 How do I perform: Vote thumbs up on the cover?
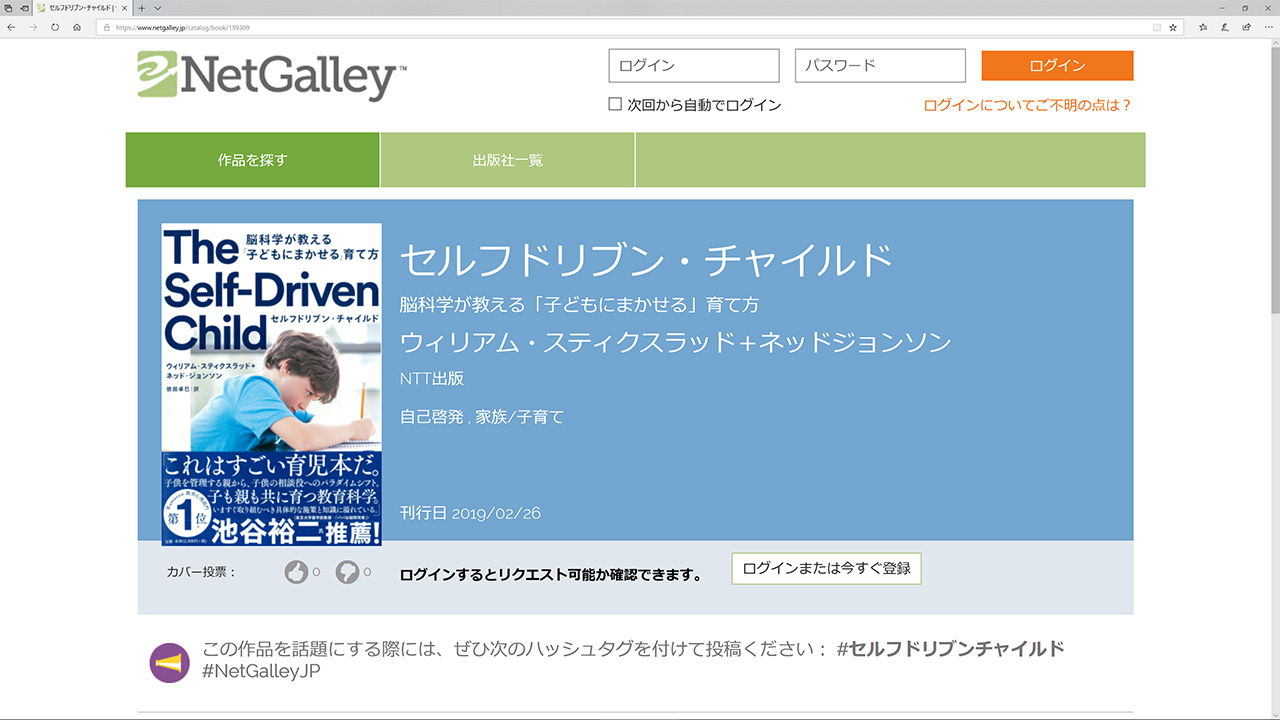tap(296, 572)
